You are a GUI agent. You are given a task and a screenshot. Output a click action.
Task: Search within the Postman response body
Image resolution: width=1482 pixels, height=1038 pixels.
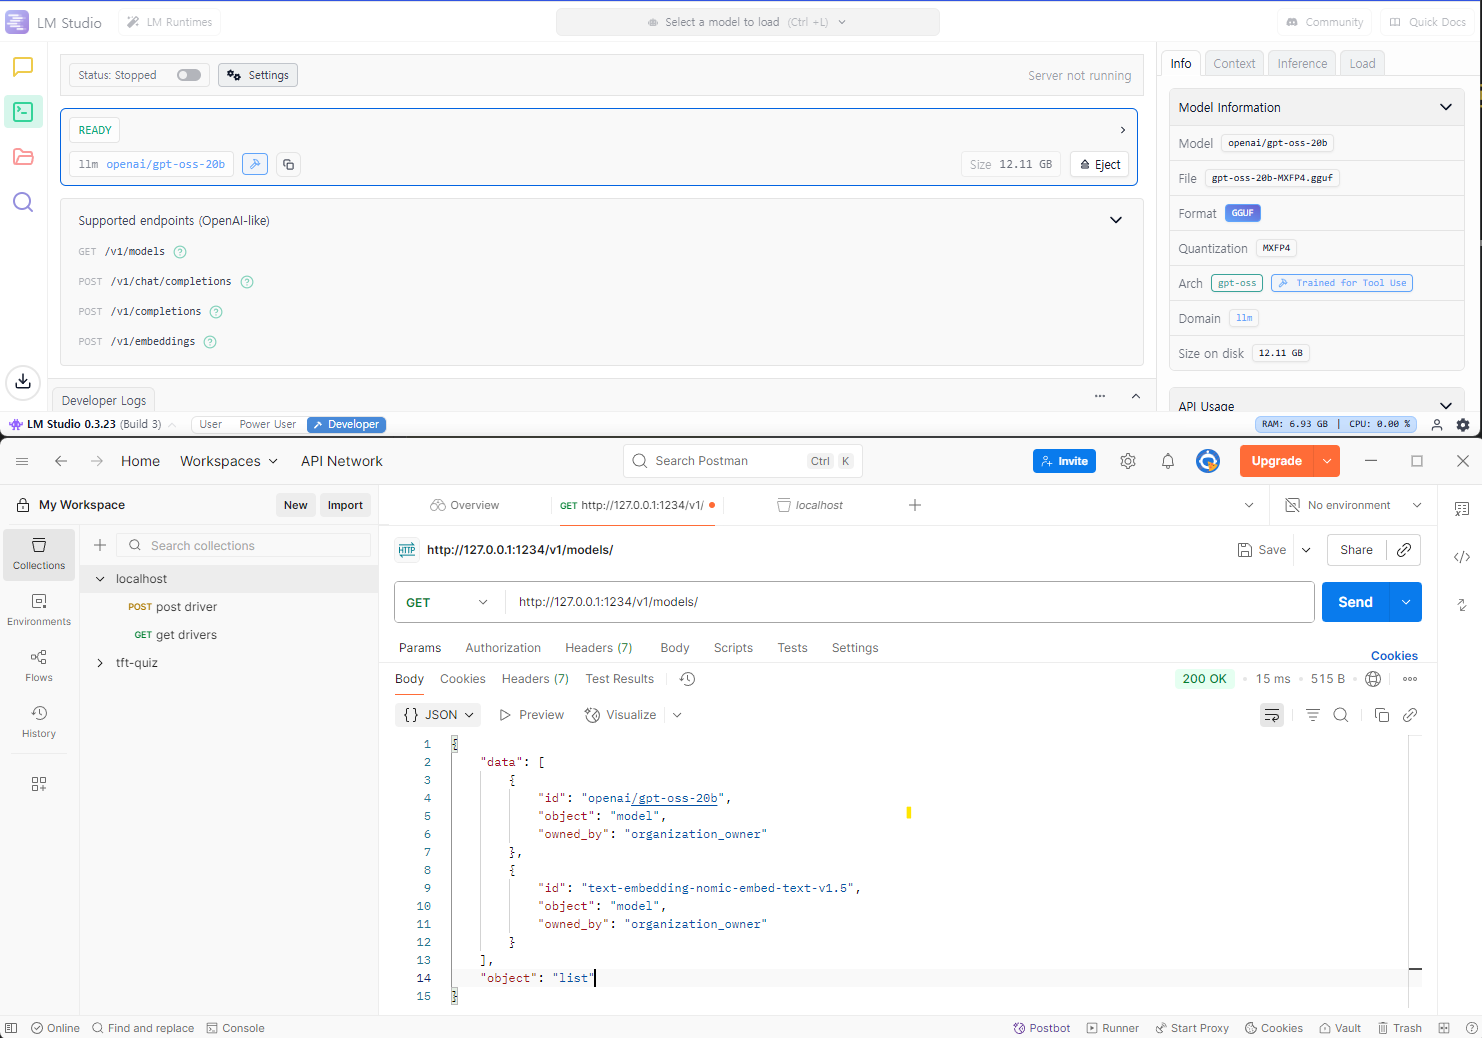click(1341, 715)
